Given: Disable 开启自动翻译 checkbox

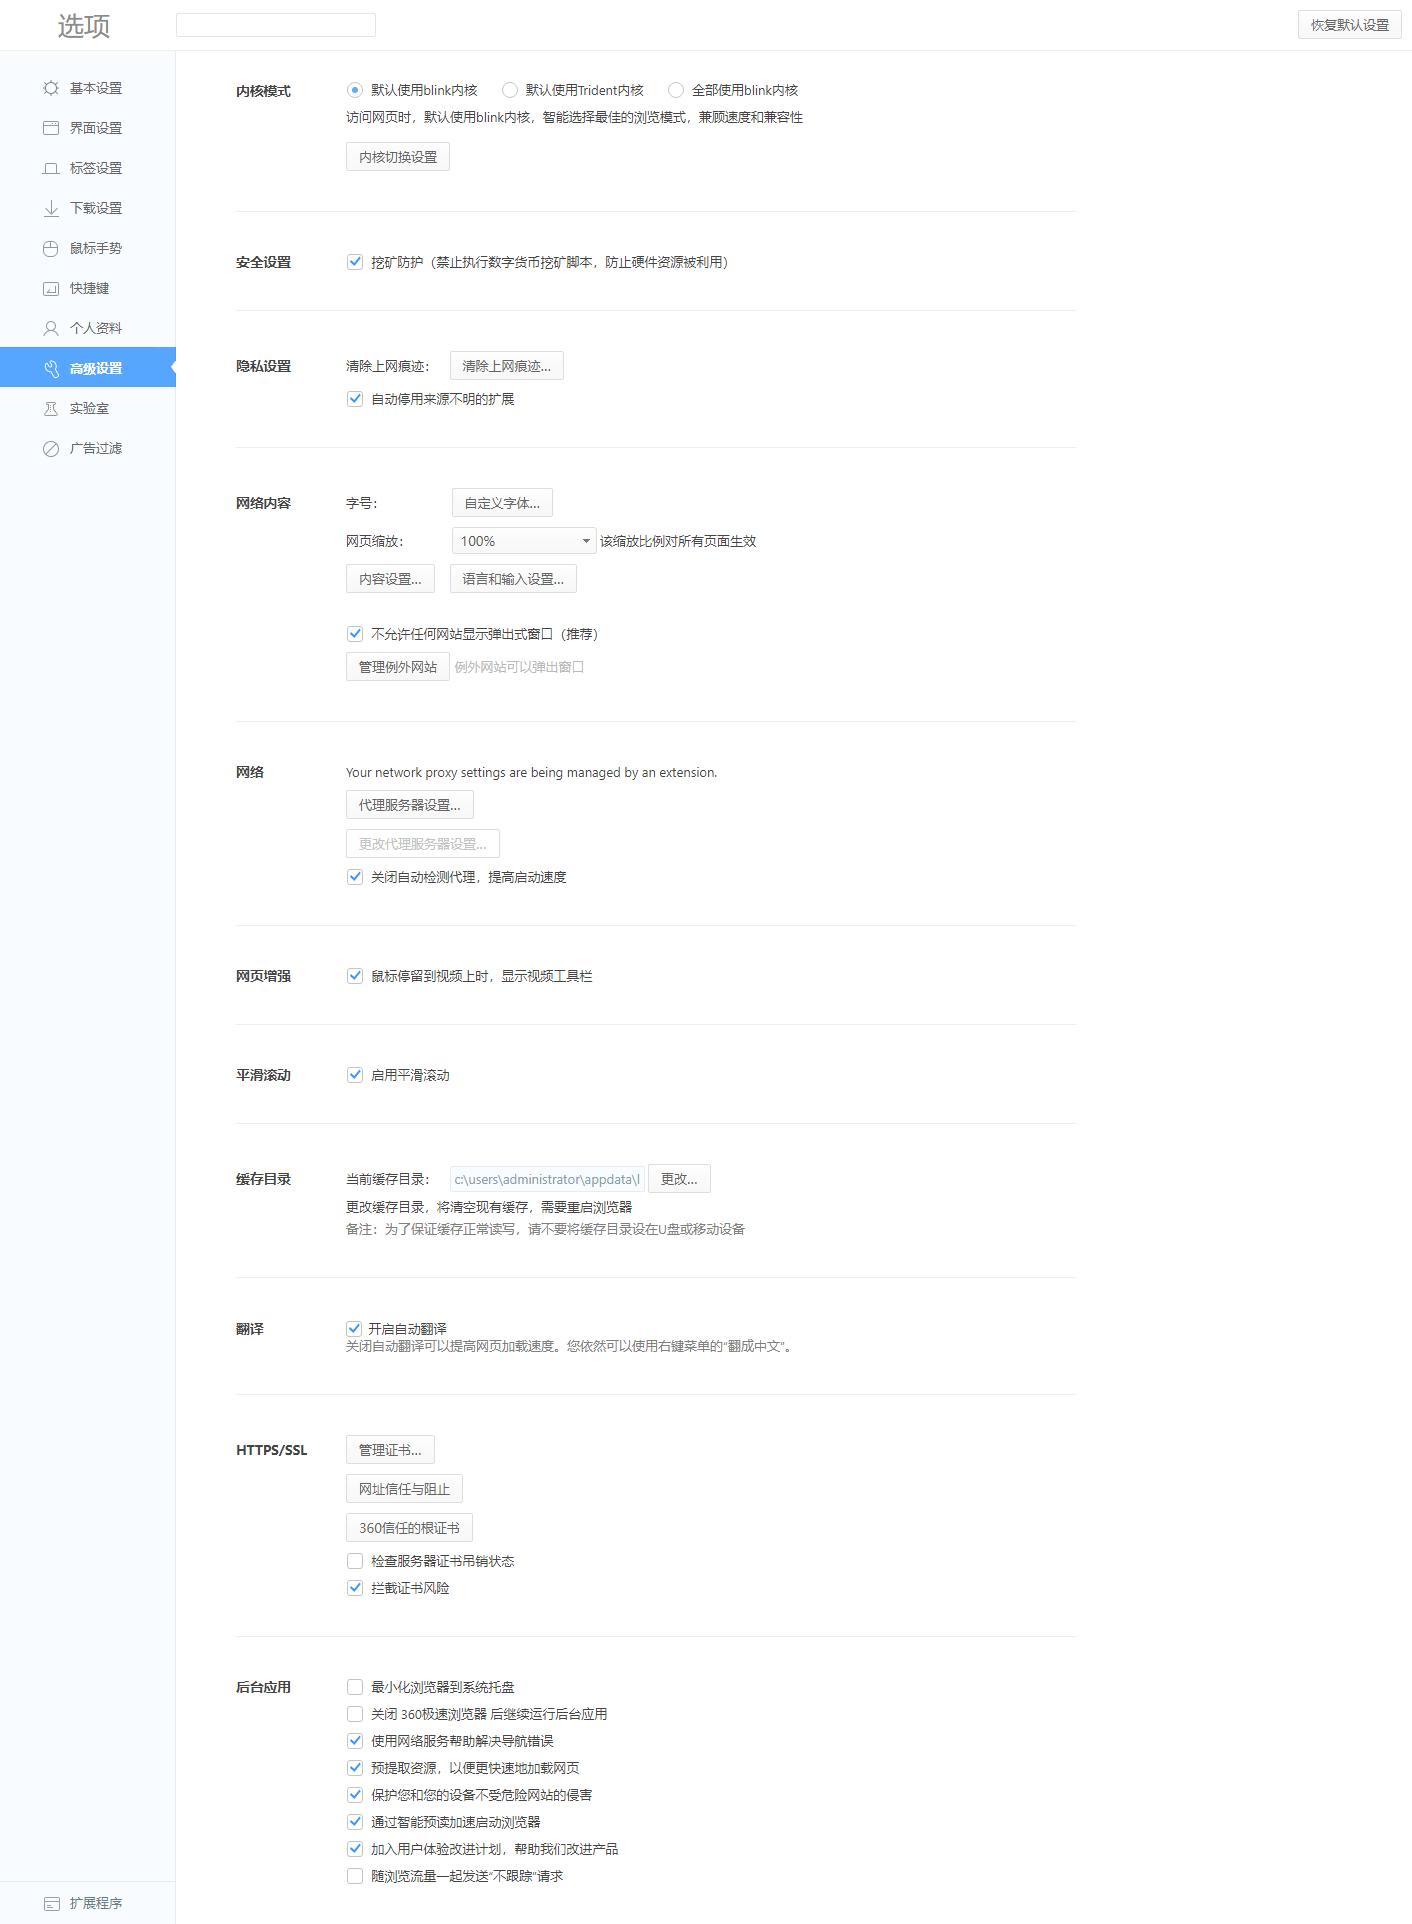Looking at the screenshot, I should [353, 1329].
